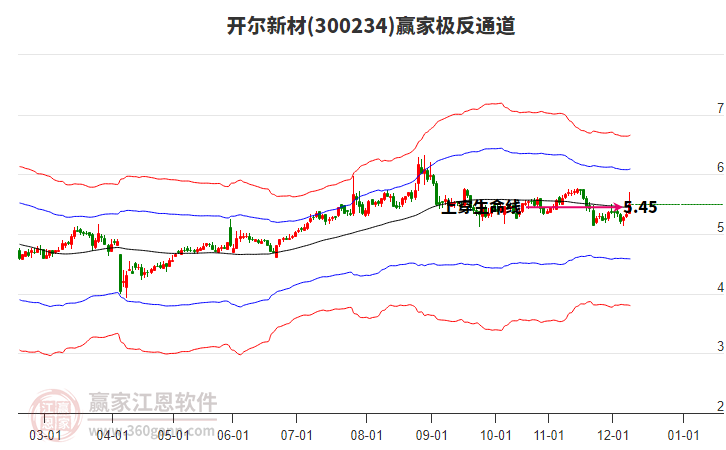
Task: Click the 08-01 date label
Action: tap(366, 436)
